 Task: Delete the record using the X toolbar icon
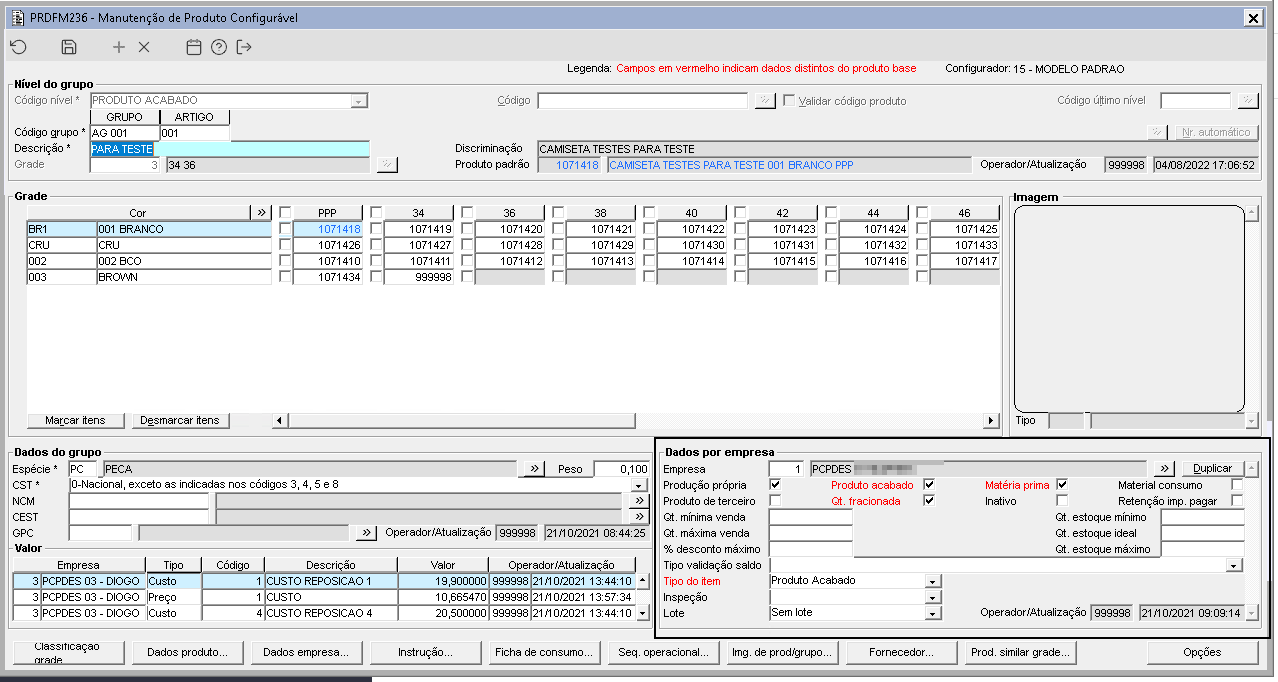click(x=144, y=47)
